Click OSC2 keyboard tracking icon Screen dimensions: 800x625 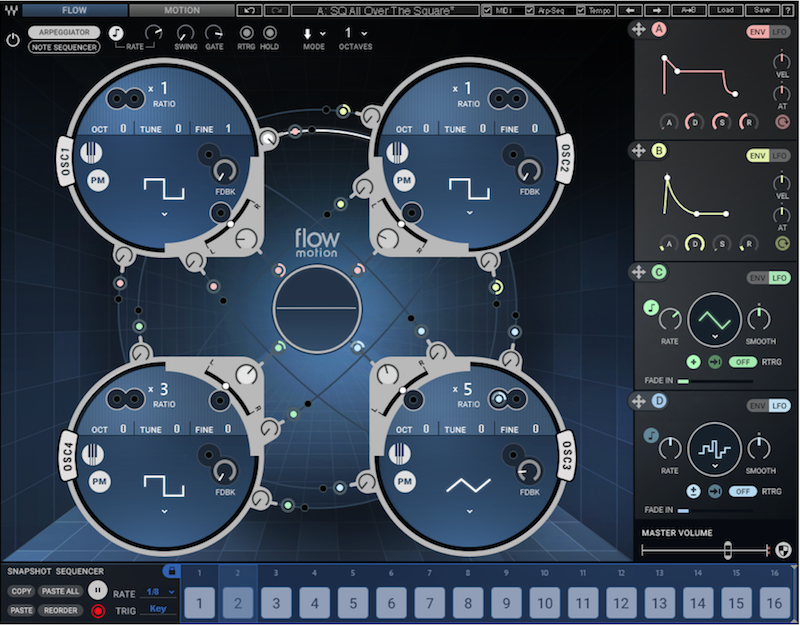(x=397, y=153)
